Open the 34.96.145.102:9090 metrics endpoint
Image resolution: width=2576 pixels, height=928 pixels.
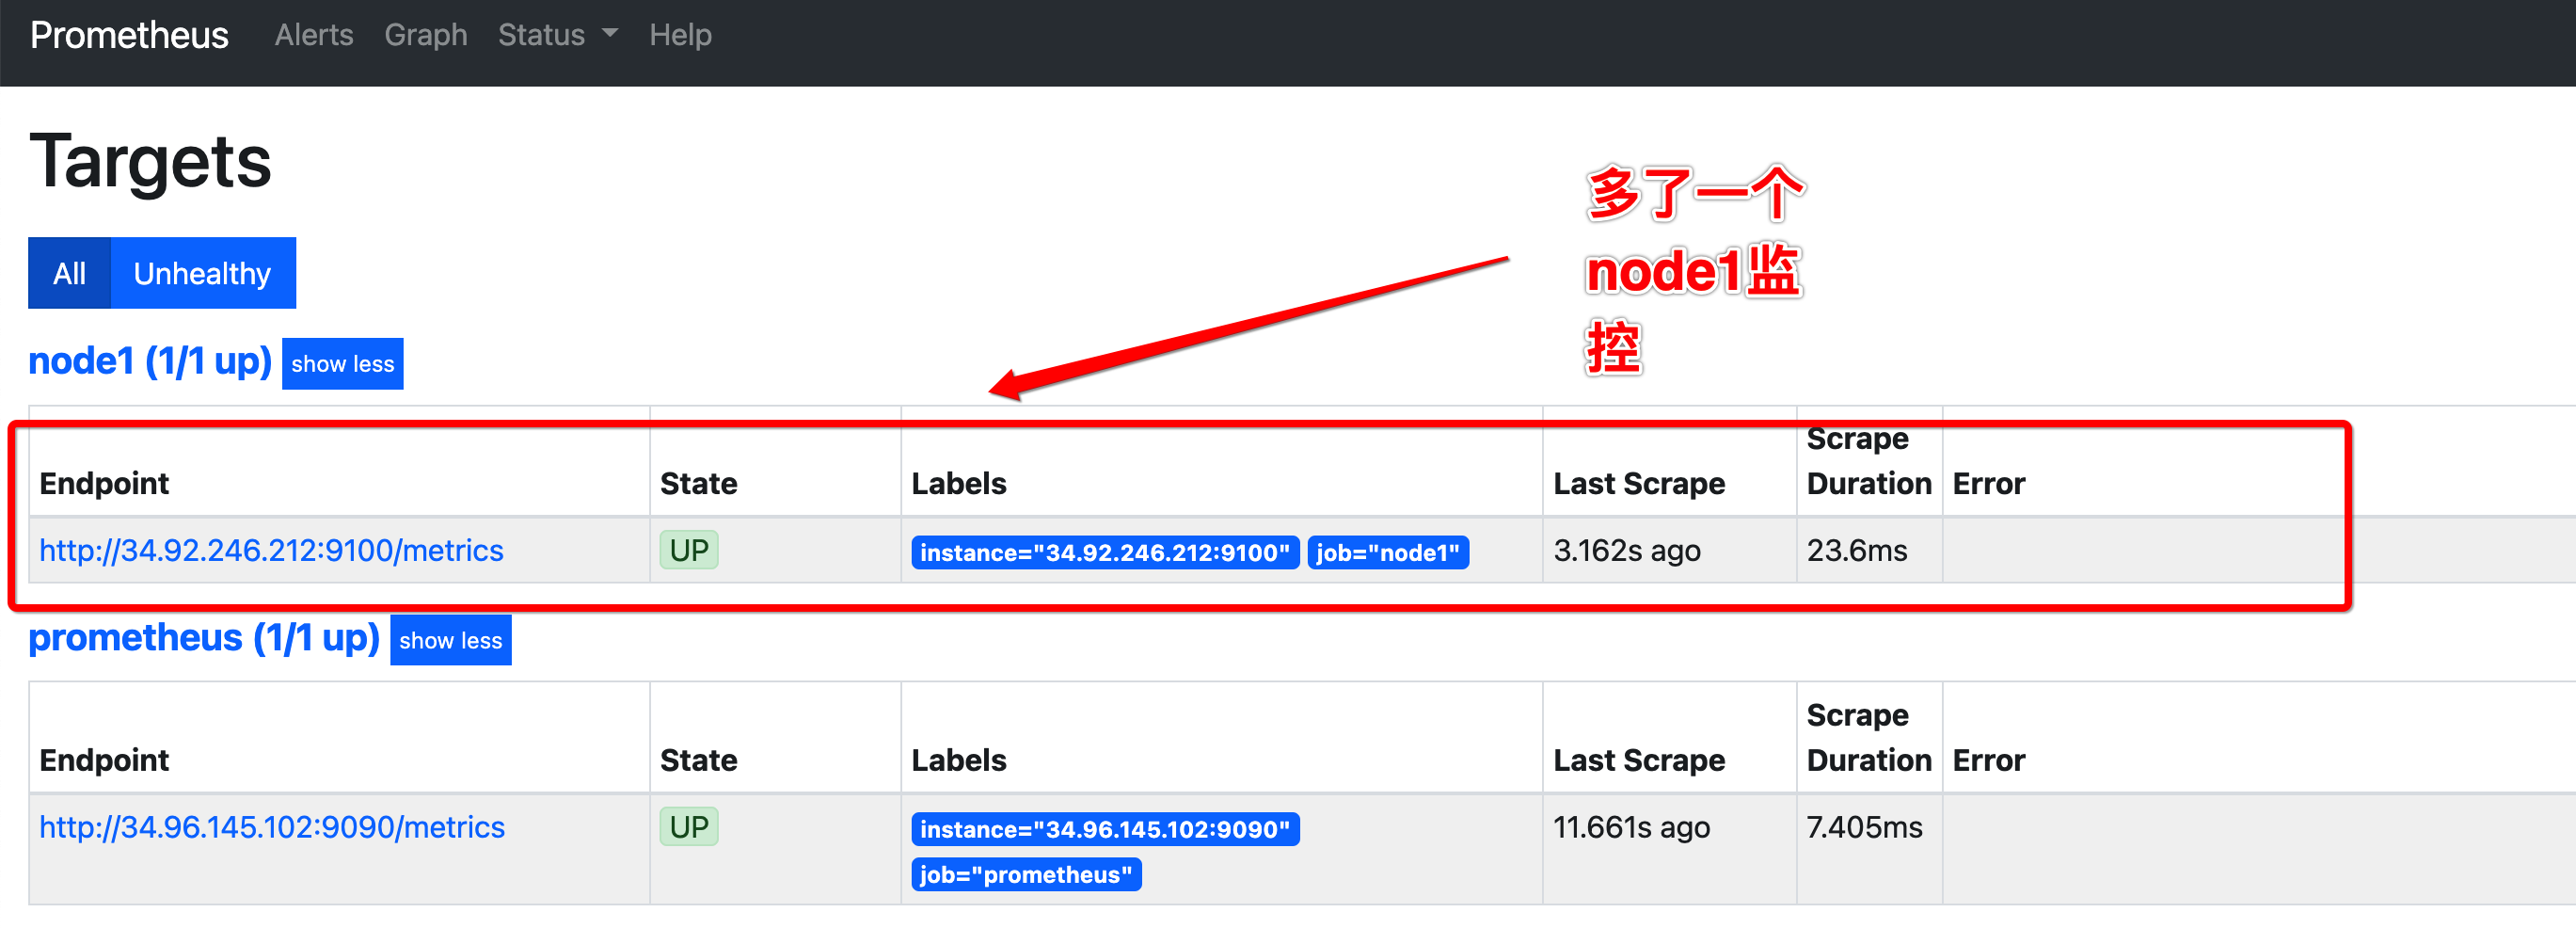coord(272,827)
